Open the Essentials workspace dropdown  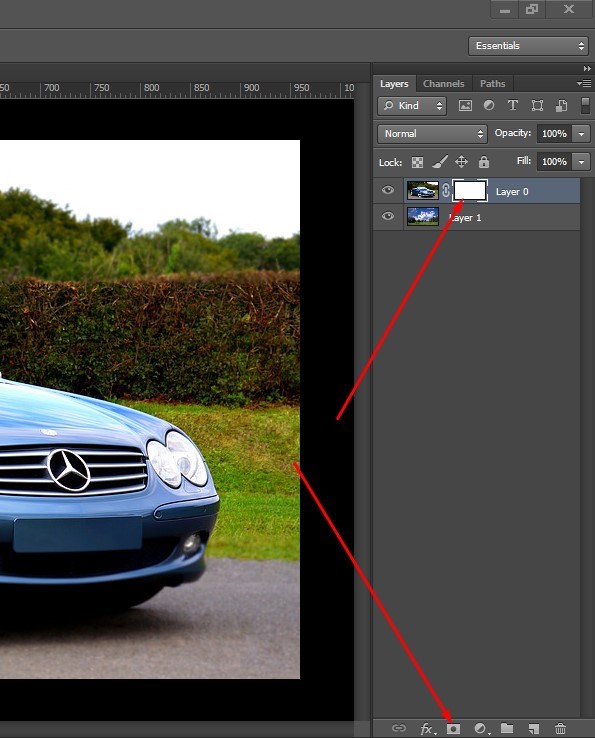[528, 46]
